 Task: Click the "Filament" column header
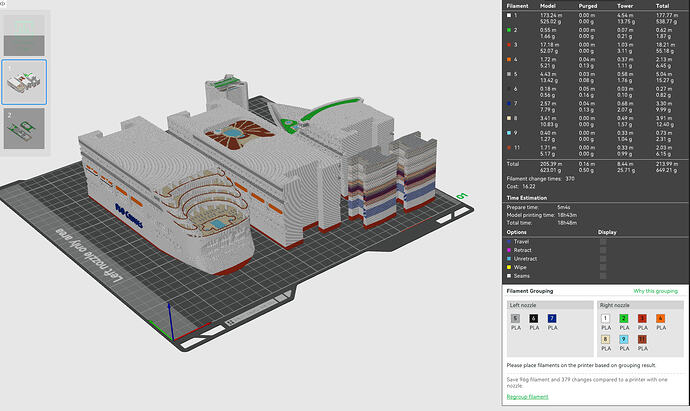[517, 6]
